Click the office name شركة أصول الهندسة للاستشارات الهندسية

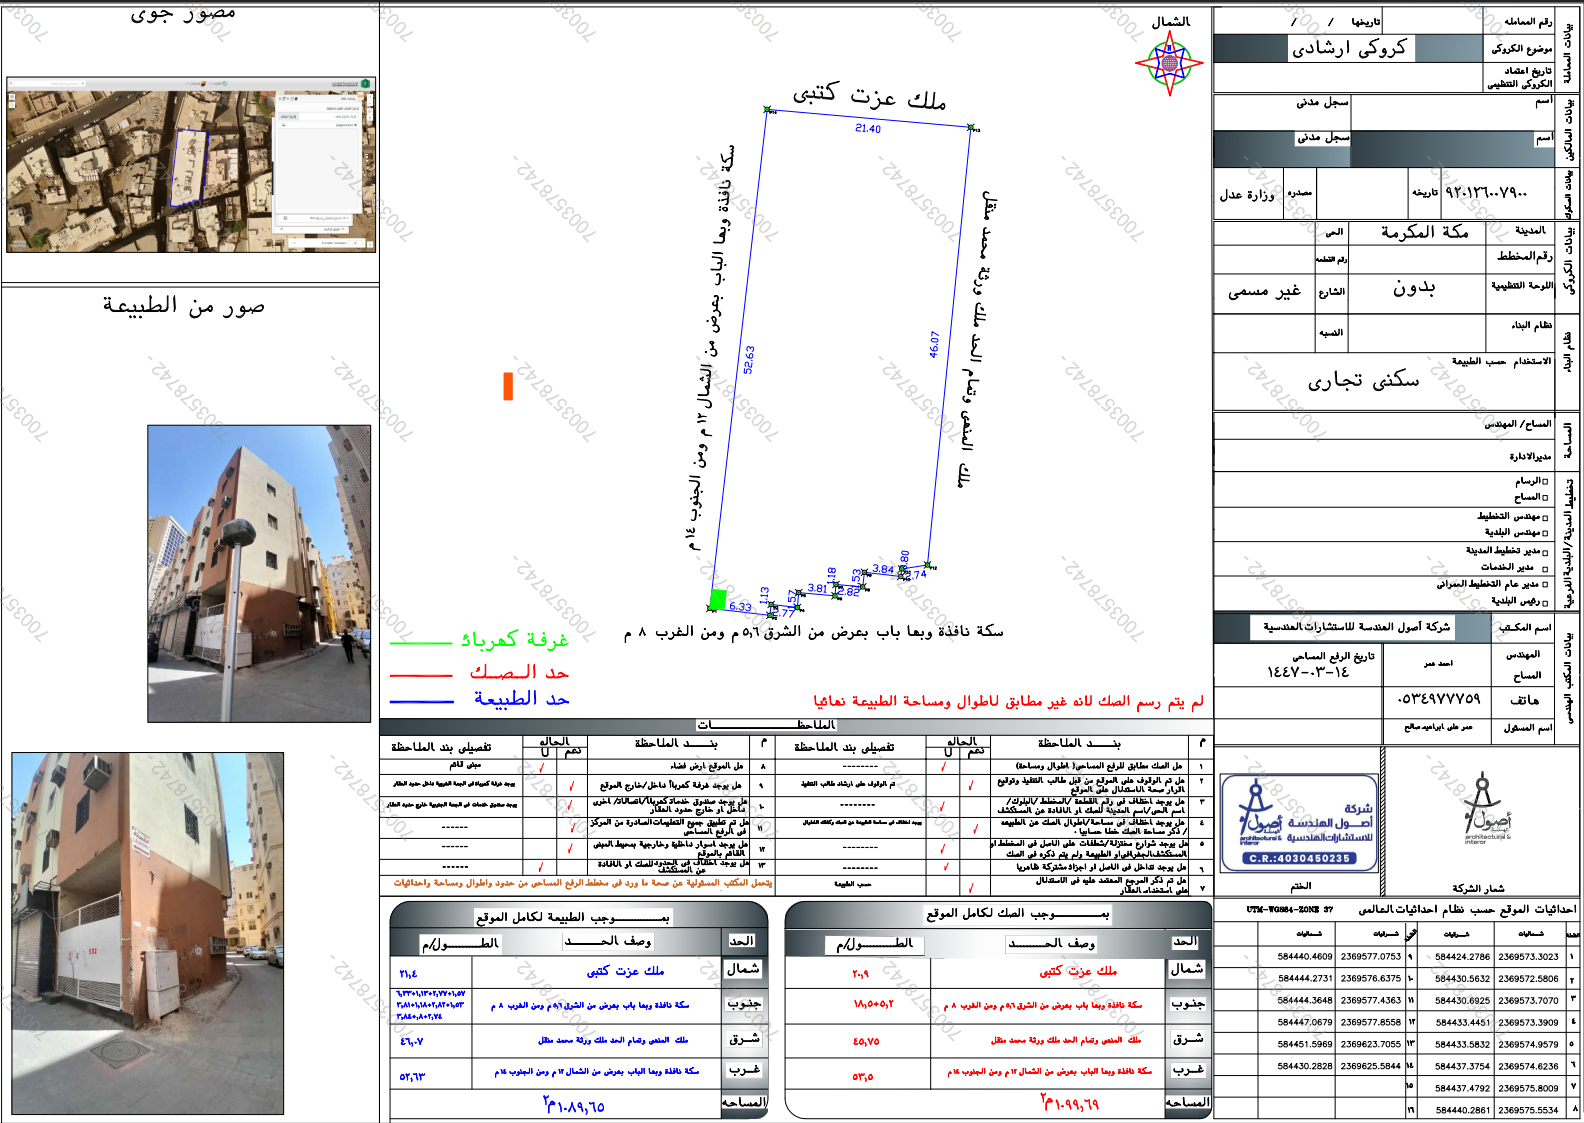pos(1356,627)
